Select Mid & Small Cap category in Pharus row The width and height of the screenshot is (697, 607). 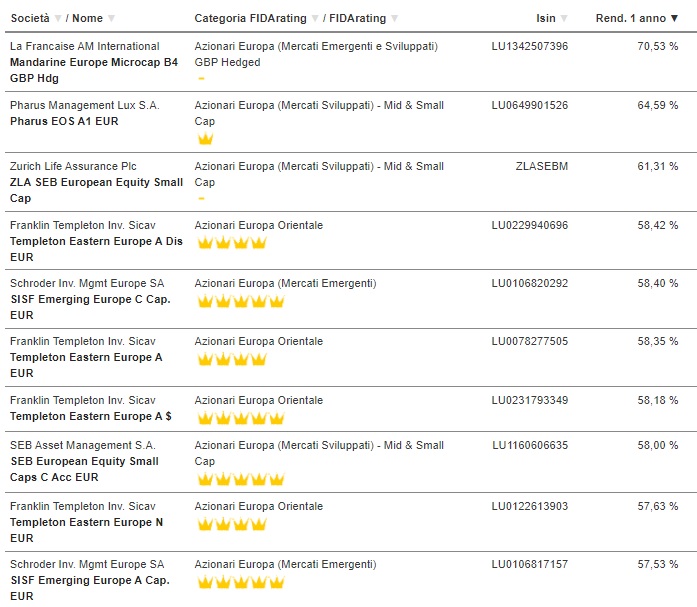coord(319,113)
